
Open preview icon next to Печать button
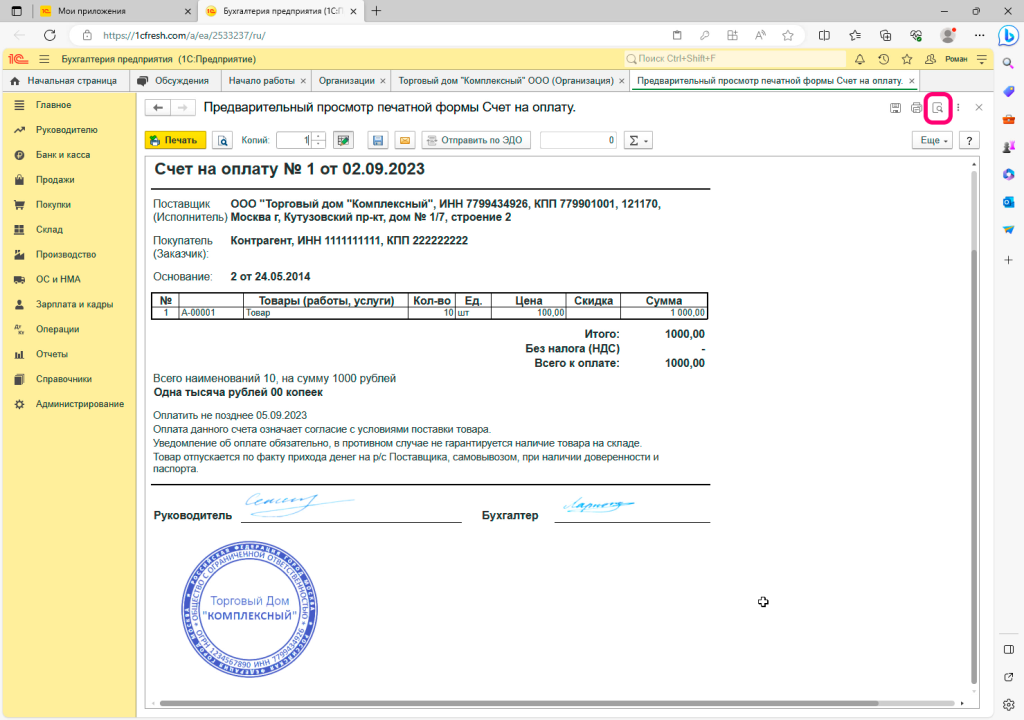[223, 140]
